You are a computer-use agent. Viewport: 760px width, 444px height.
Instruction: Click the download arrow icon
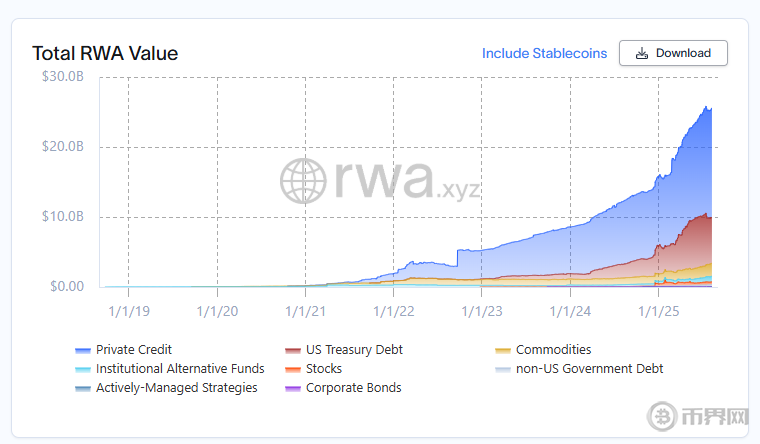[642, 53]
